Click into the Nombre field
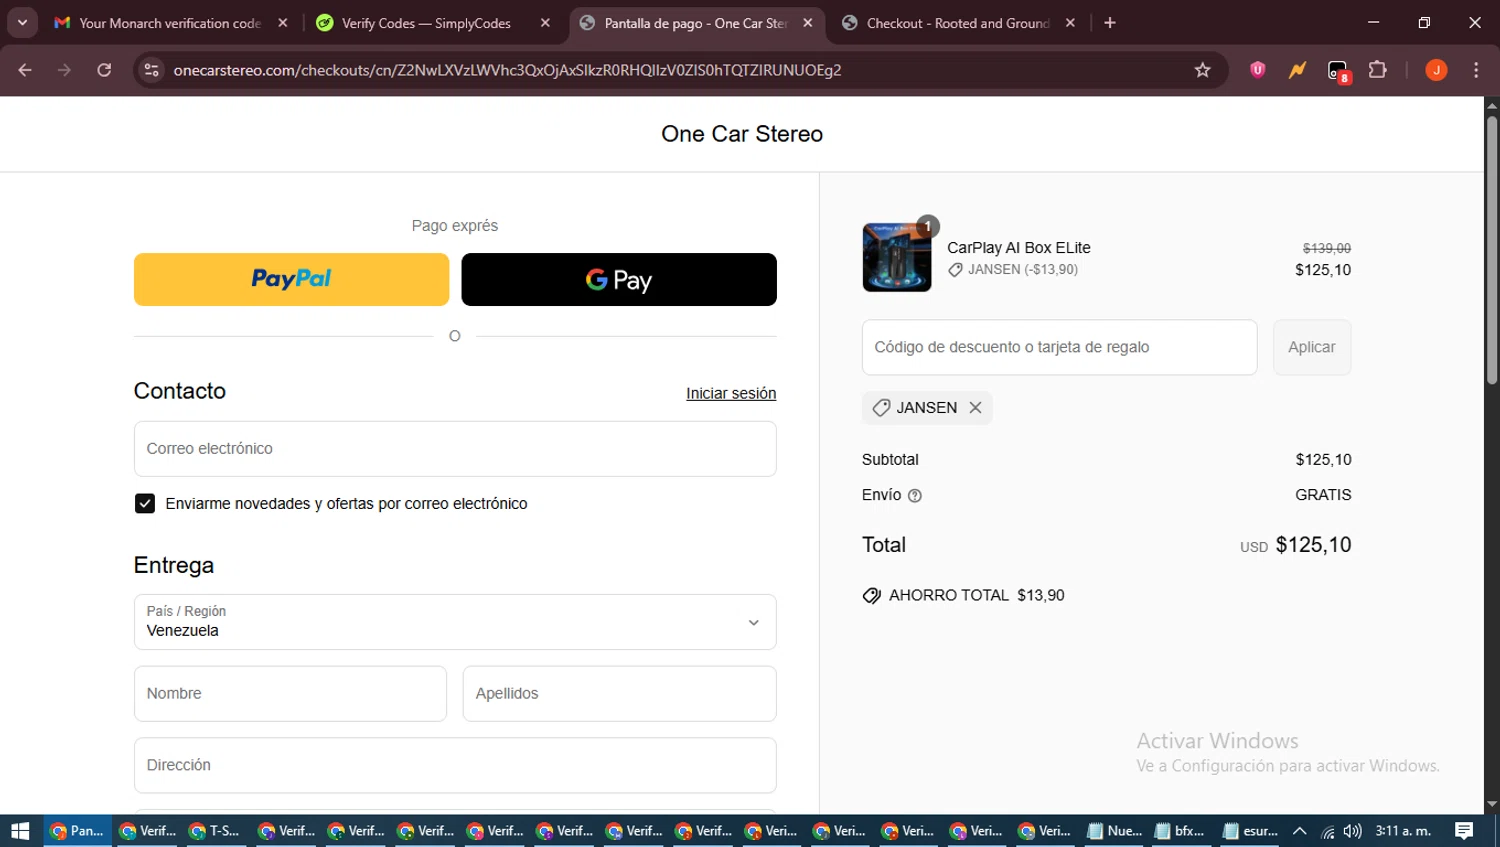Image resolution: width=1500 pixels, height=847 pixels. [290, 693]
